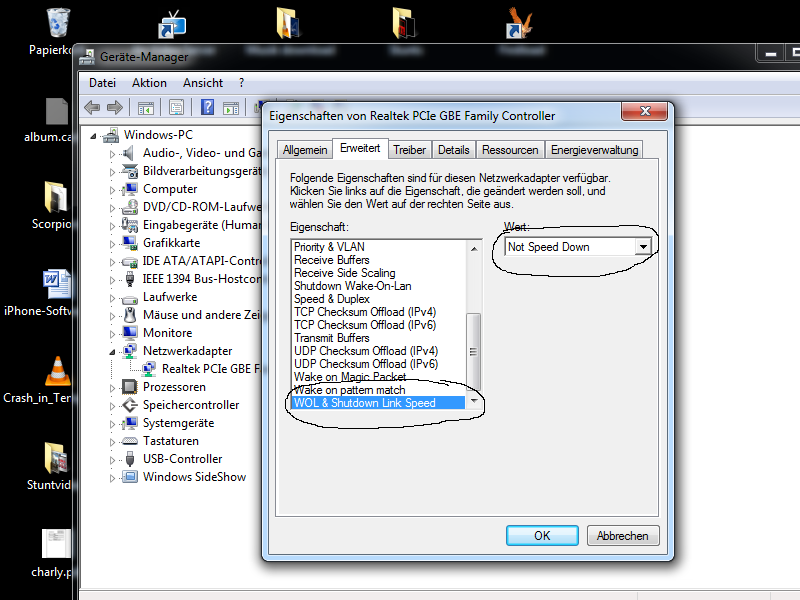
Task: Select Speed & Duplex property
Action: pos(379,299)
